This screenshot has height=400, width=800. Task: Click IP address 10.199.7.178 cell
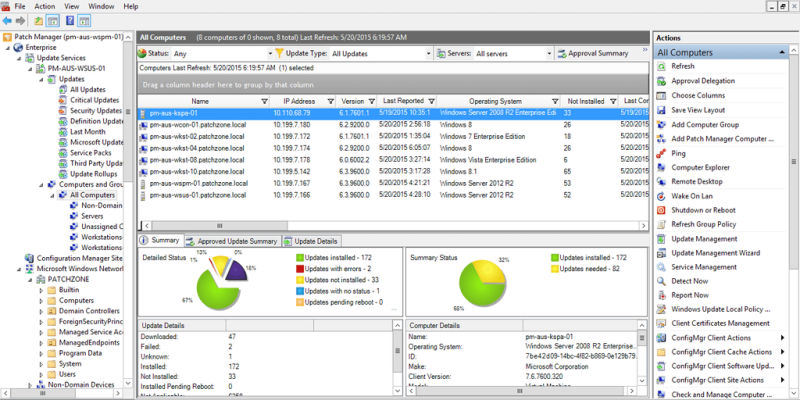coord(291,160)
